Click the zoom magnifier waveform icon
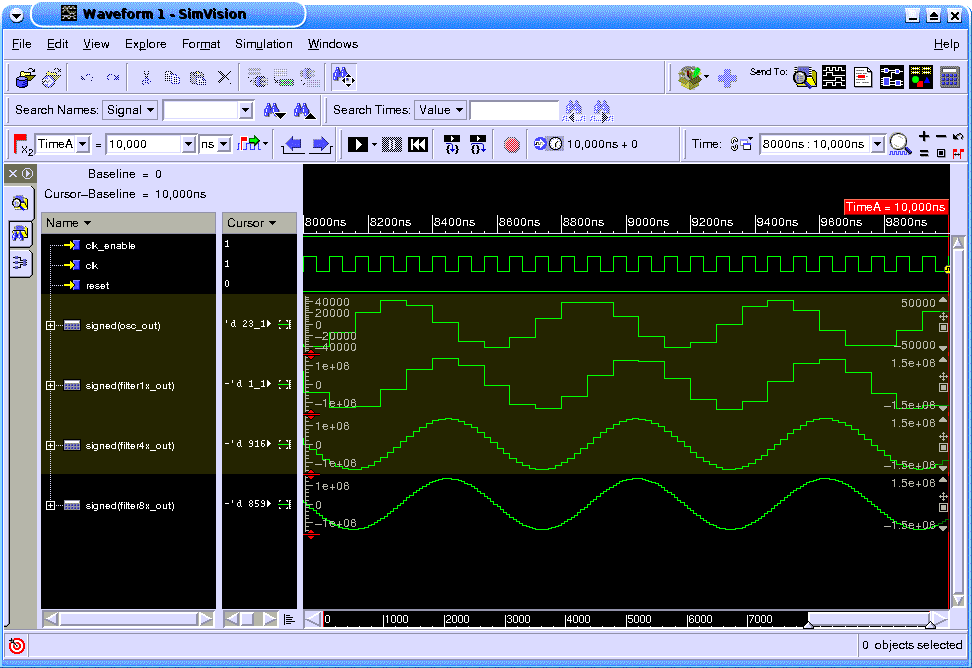 tap(900, 144)
